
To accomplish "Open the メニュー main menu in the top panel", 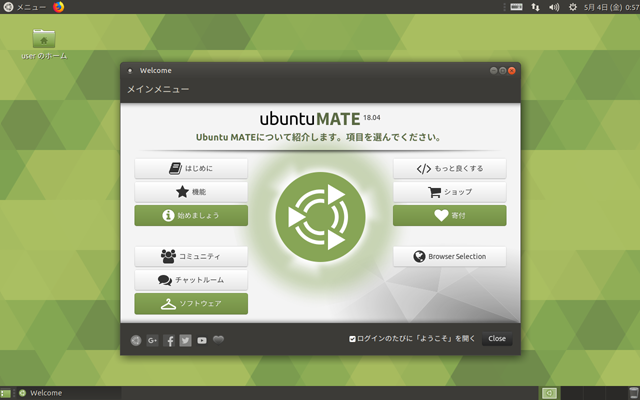I will coord(24,7).
